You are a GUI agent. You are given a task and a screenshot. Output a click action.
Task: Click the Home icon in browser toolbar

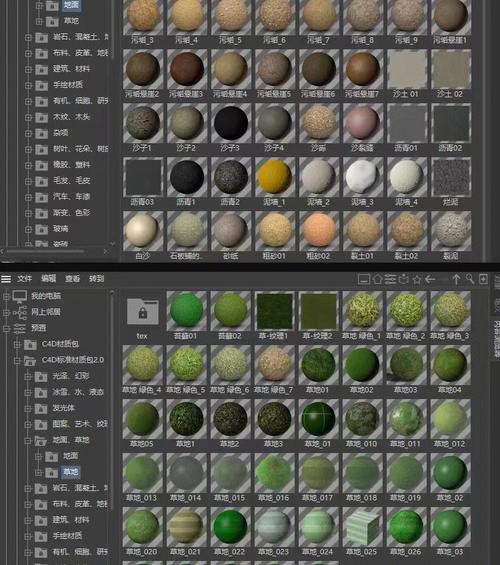pyautogui.click(x=377, y=279)
